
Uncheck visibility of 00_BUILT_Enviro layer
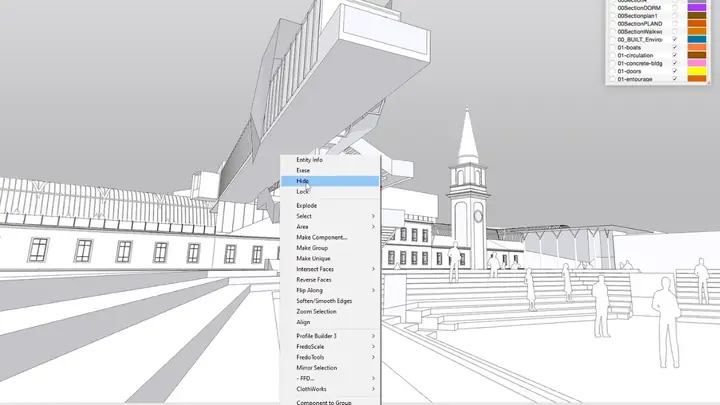click(675, 39)
